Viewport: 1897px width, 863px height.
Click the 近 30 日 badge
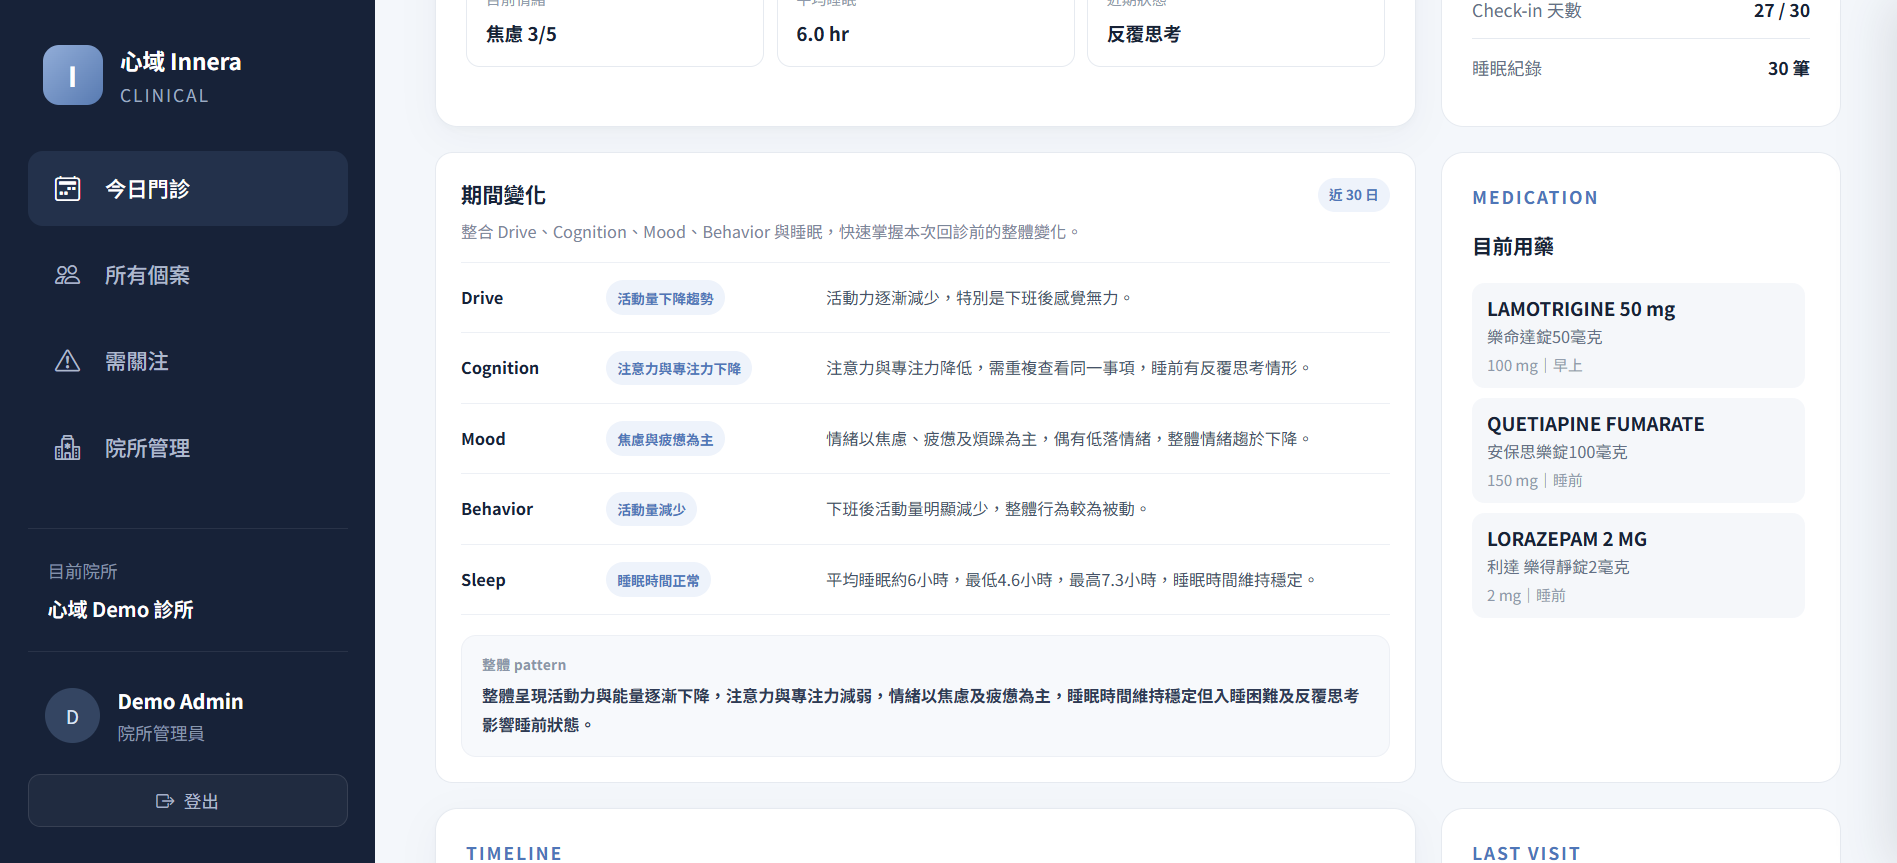pos(1353,195)
